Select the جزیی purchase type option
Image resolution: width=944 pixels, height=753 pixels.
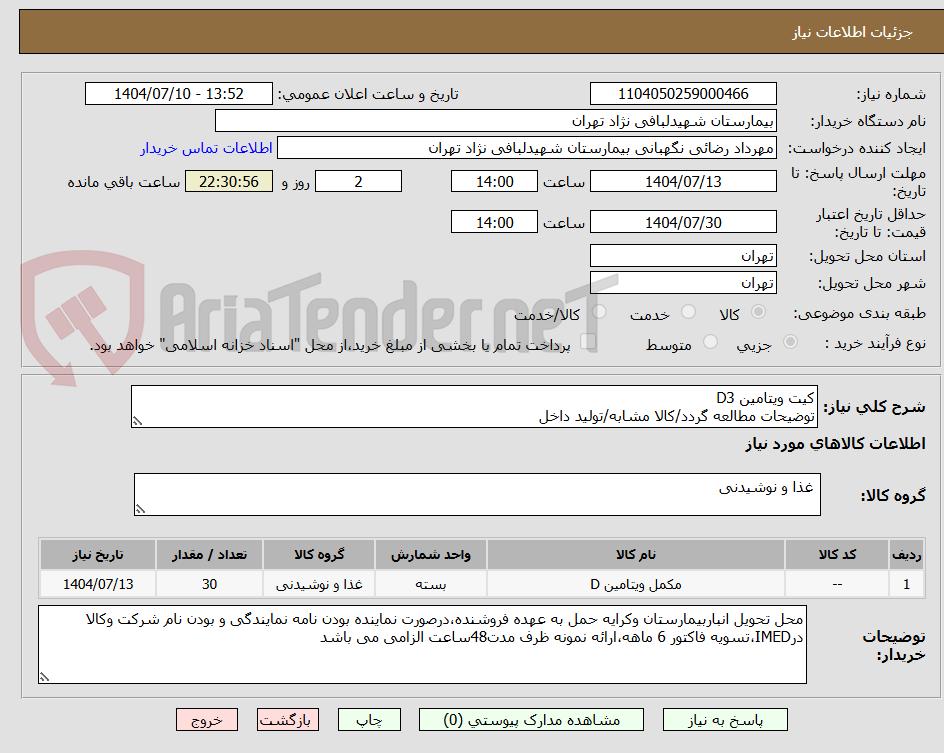pyautogui.click(x=789, y=339)
